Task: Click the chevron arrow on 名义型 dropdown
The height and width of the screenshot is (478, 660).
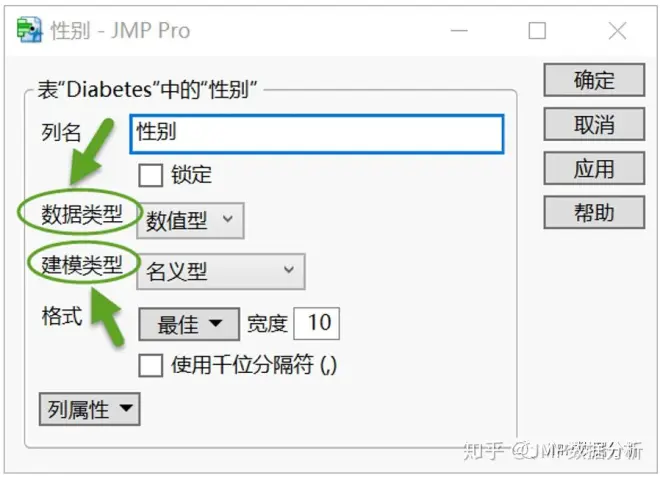Action: coord(289,269)
